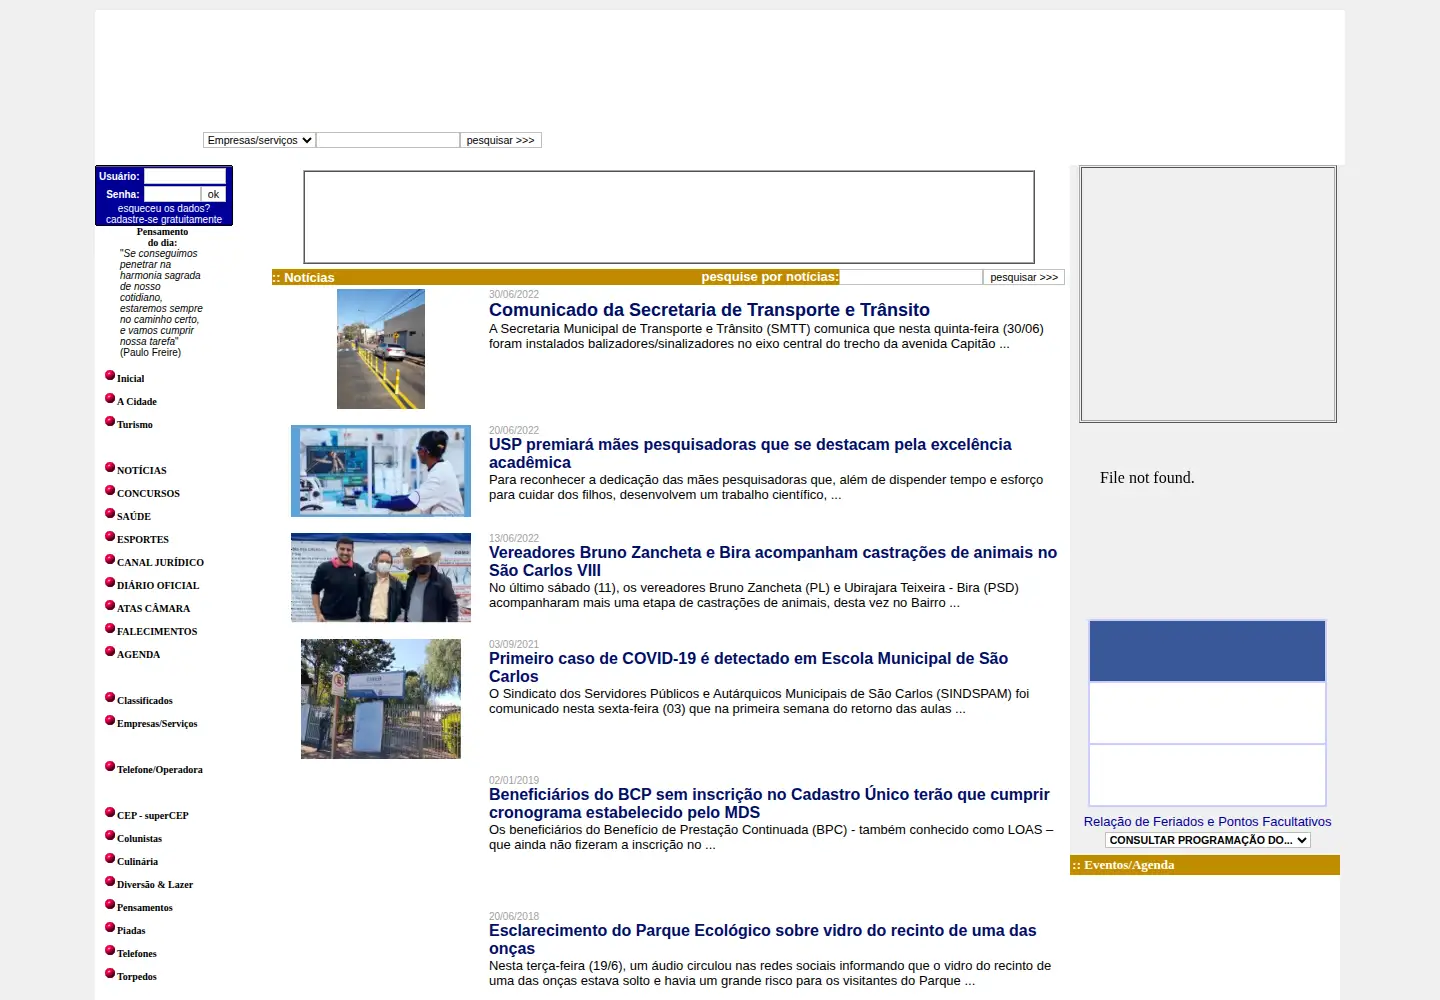Click the red bullet beside SAÚDE

click(110, 513)
